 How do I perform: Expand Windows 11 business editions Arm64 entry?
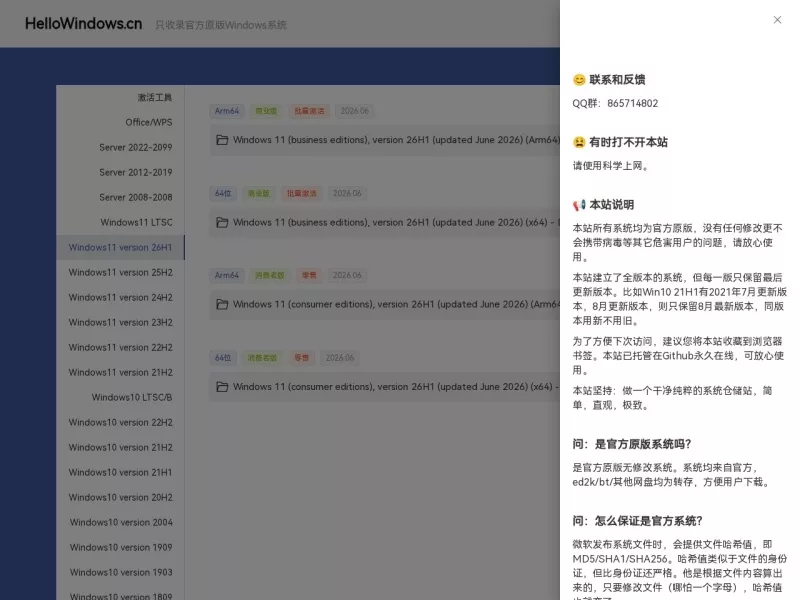coord(385,140)
